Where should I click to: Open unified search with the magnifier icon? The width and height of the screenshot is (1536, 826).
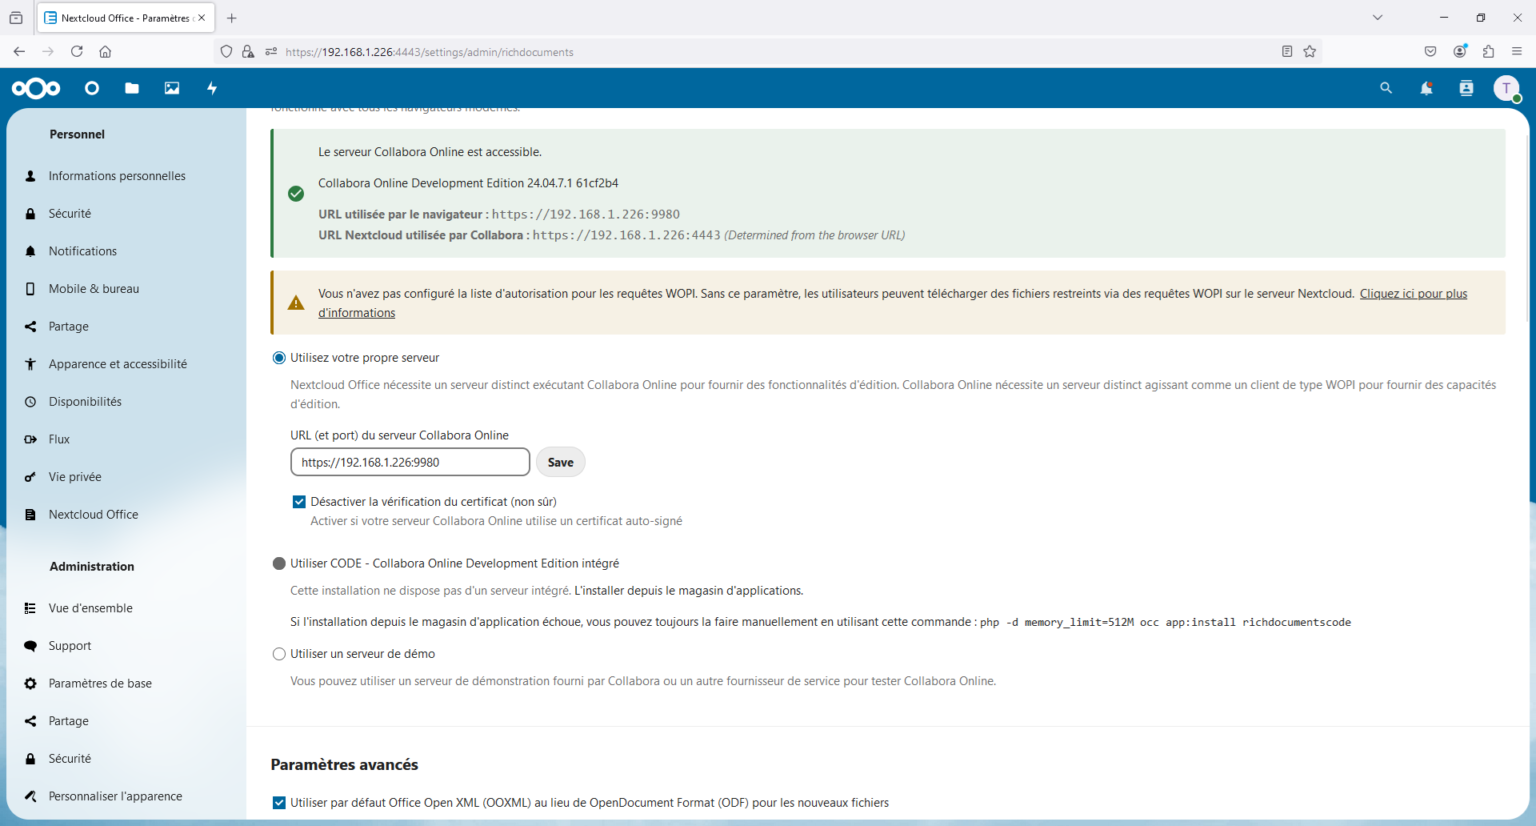[1386, 88]
